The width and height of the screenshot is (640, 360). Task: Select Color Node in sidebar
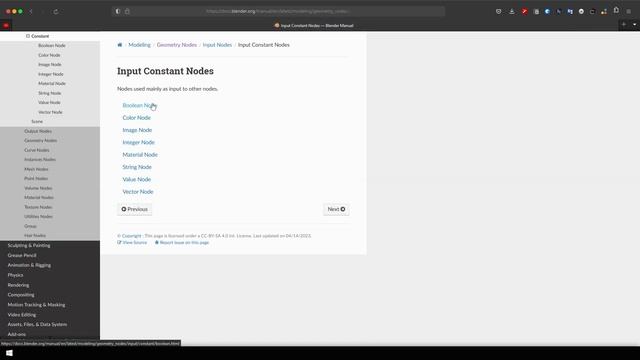pyautogui.click(x=49, y=55)
